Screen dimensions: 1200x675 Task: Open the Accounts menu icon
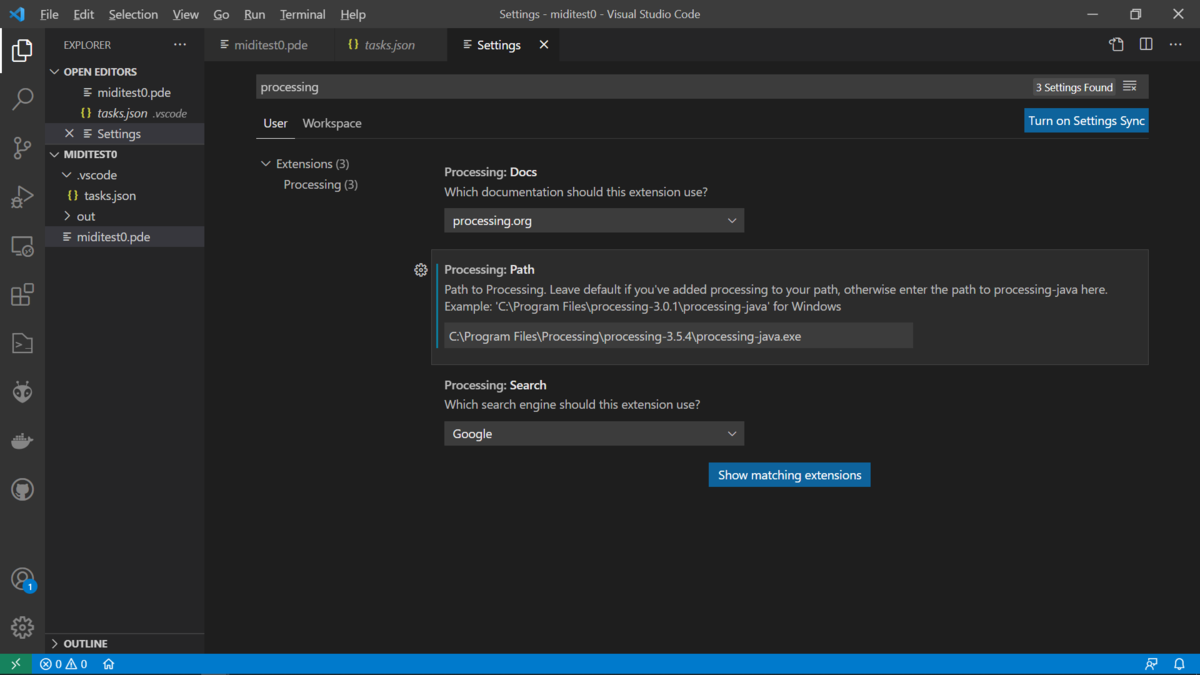(x=22, y=579)
